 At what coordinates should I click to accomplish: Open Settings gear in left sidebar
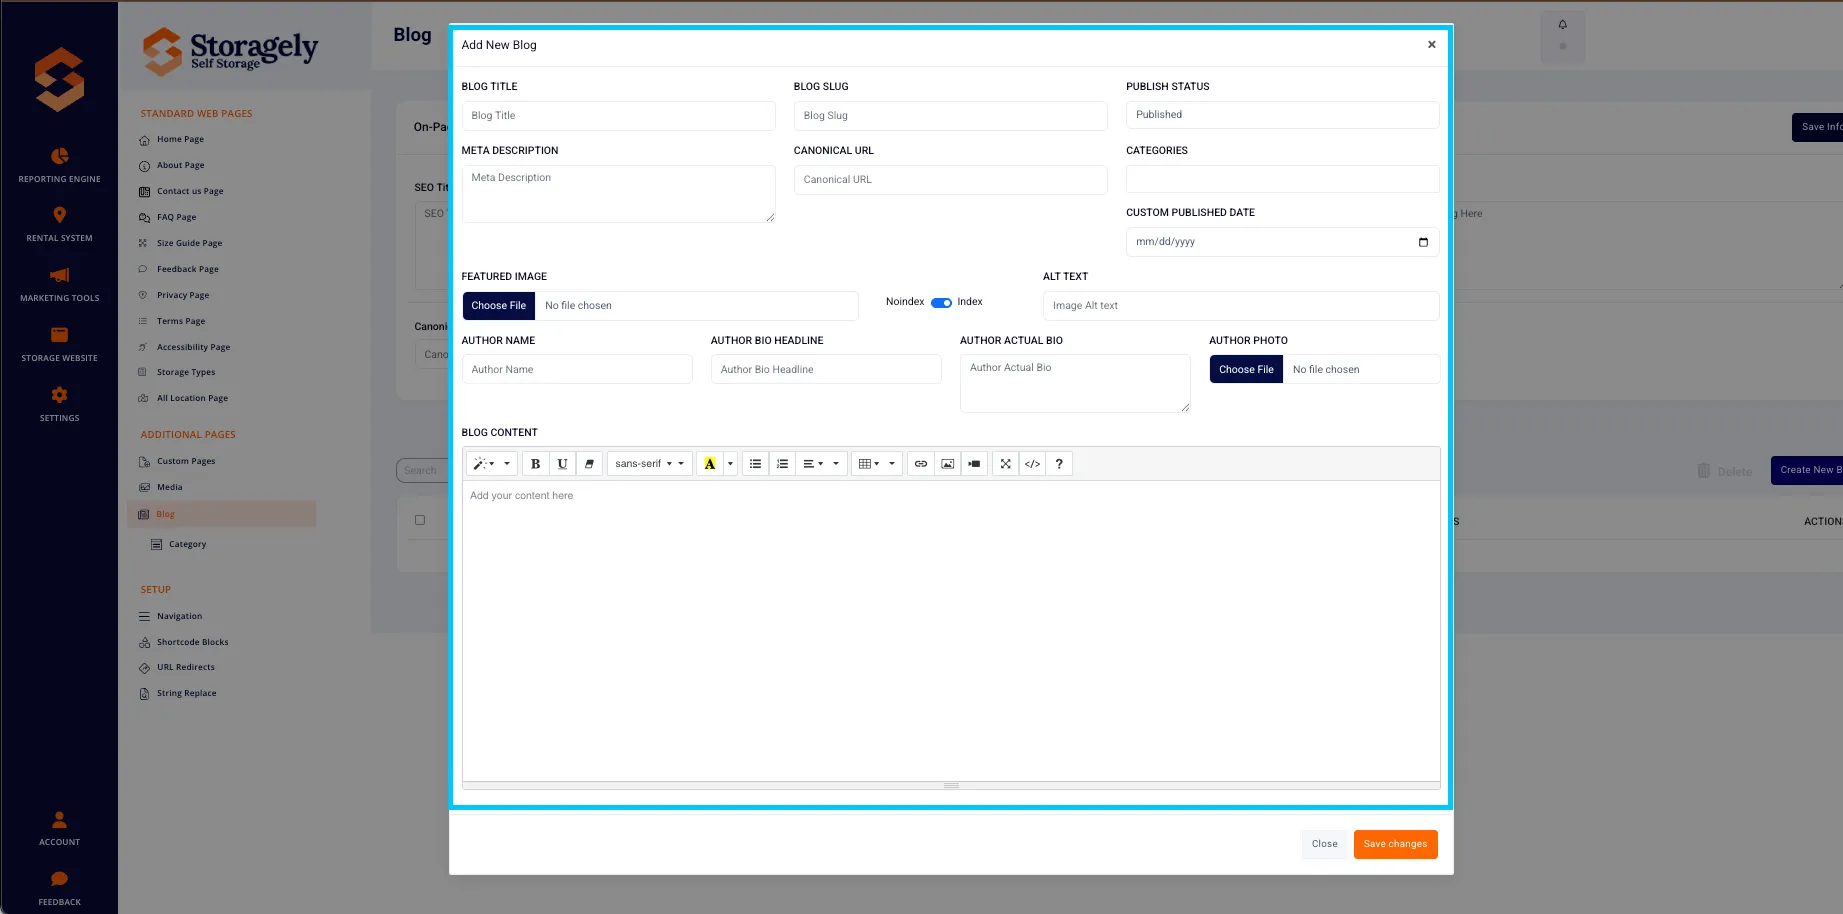[59, 404]
